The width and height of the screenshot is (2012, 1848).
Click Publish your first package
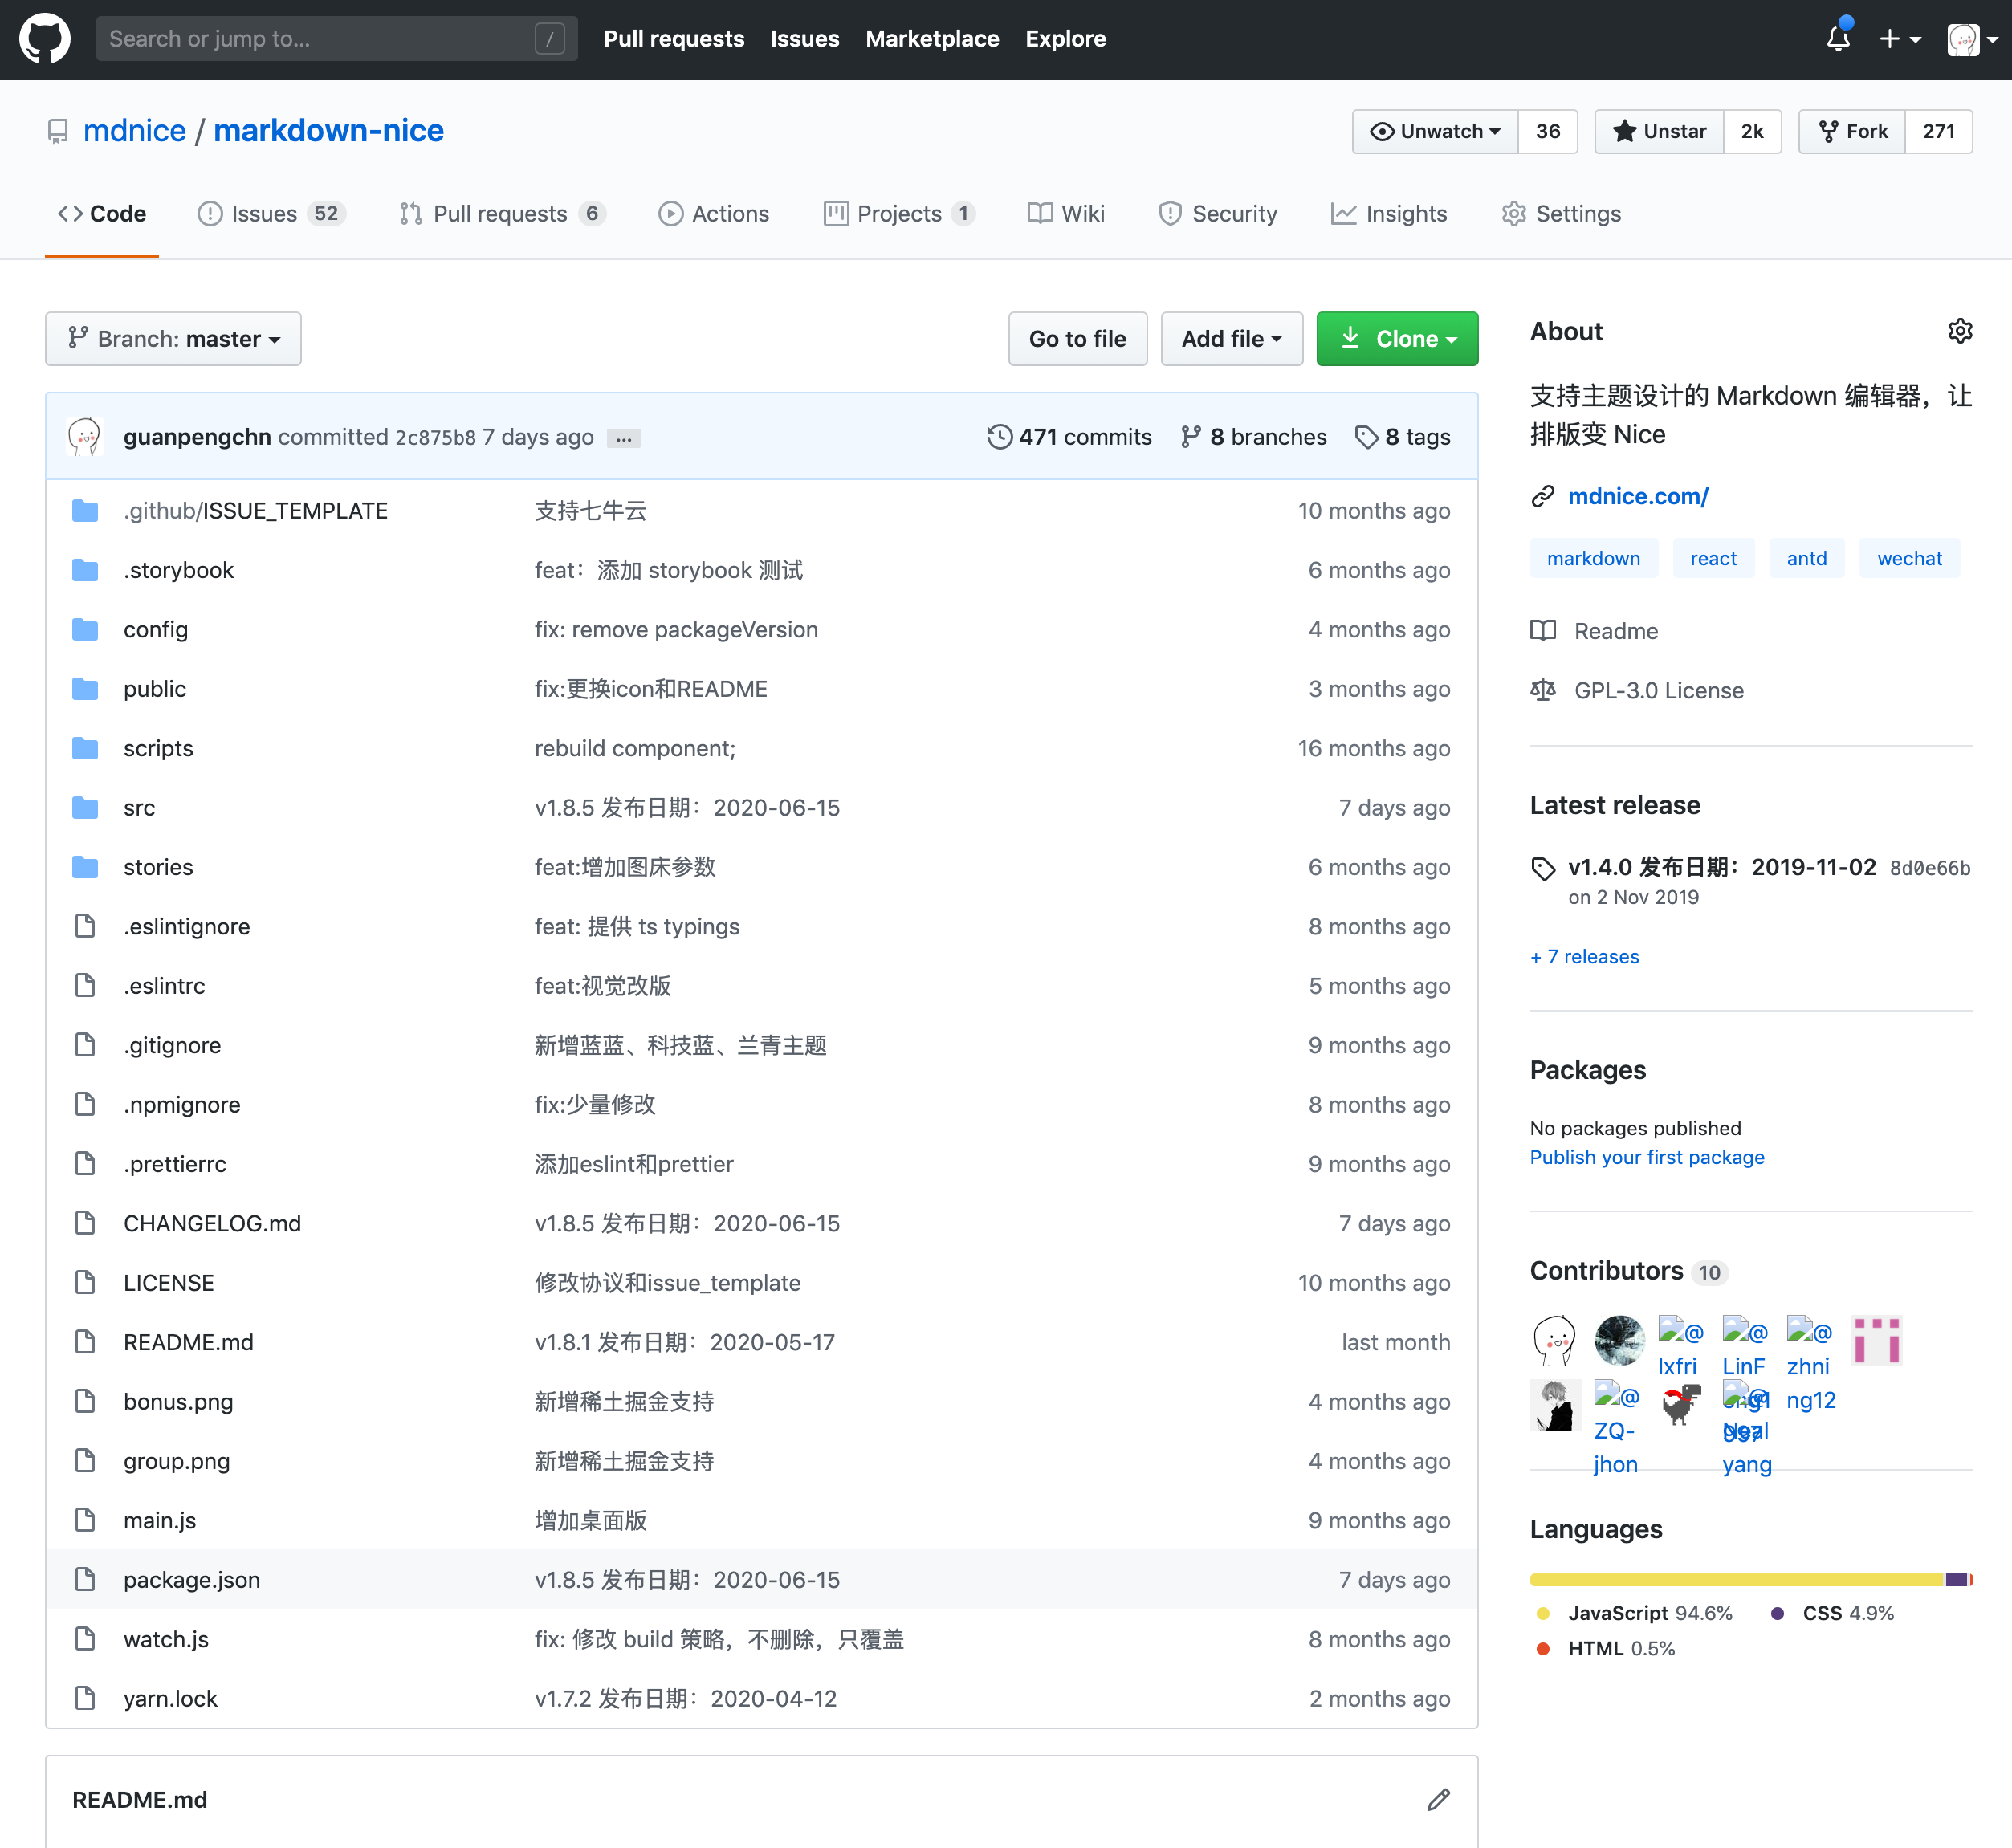tap(1647, 1157)
